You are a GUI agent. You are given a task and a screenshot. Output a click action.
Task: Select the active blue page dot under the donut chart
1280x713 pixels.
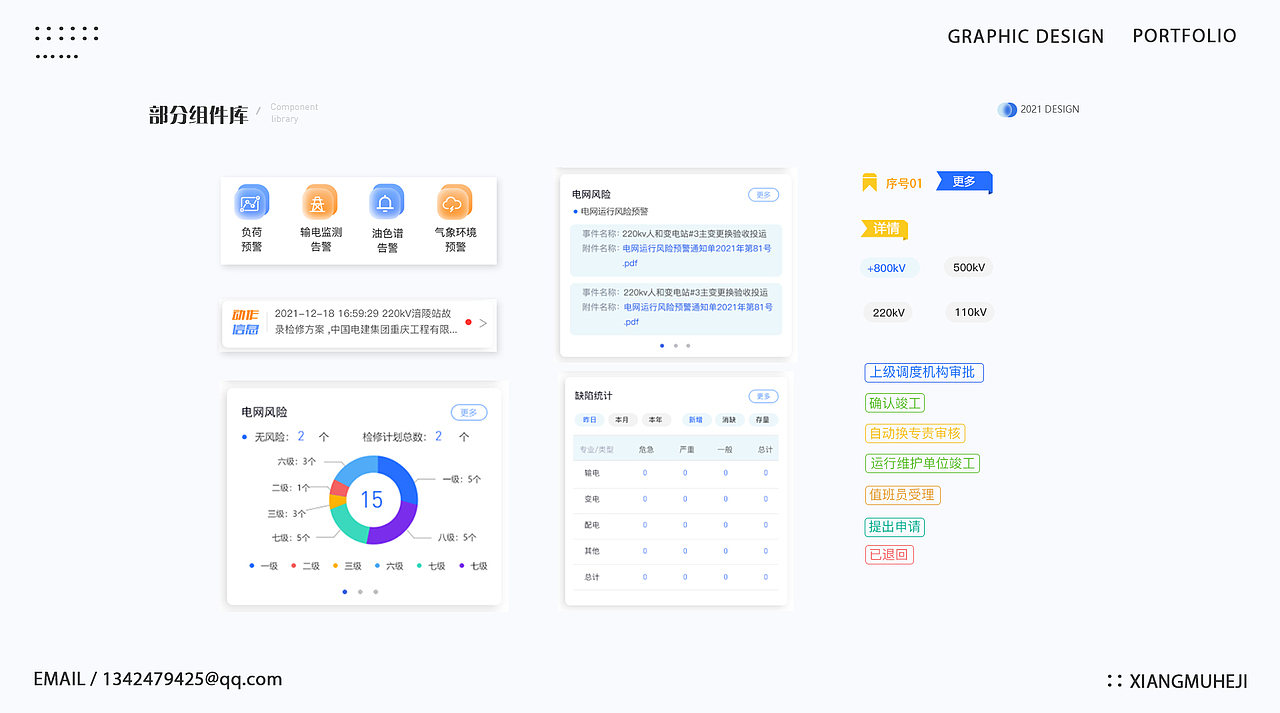click(x=345, y=592)
